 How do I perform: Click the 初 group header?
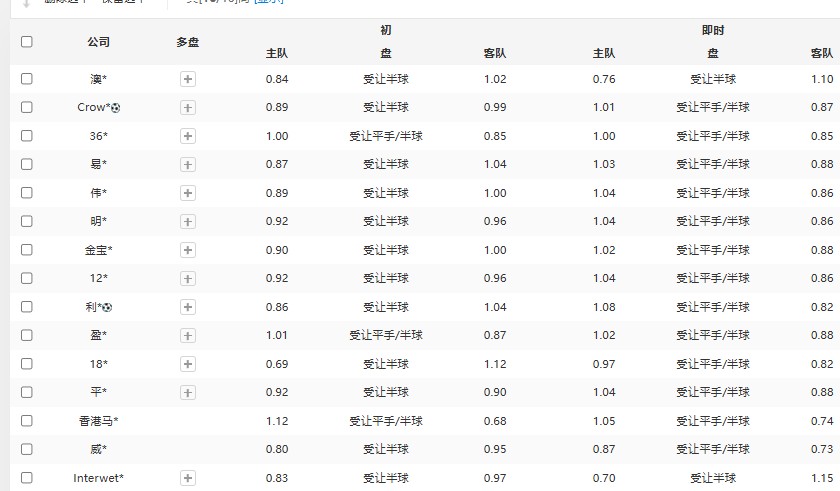386,30
